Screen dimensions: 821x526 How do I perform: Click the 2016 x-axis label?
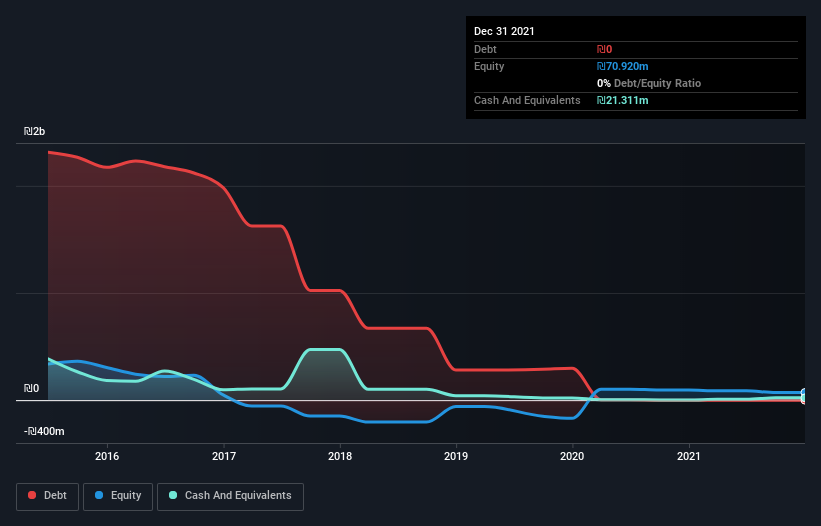tap(107, 456)
